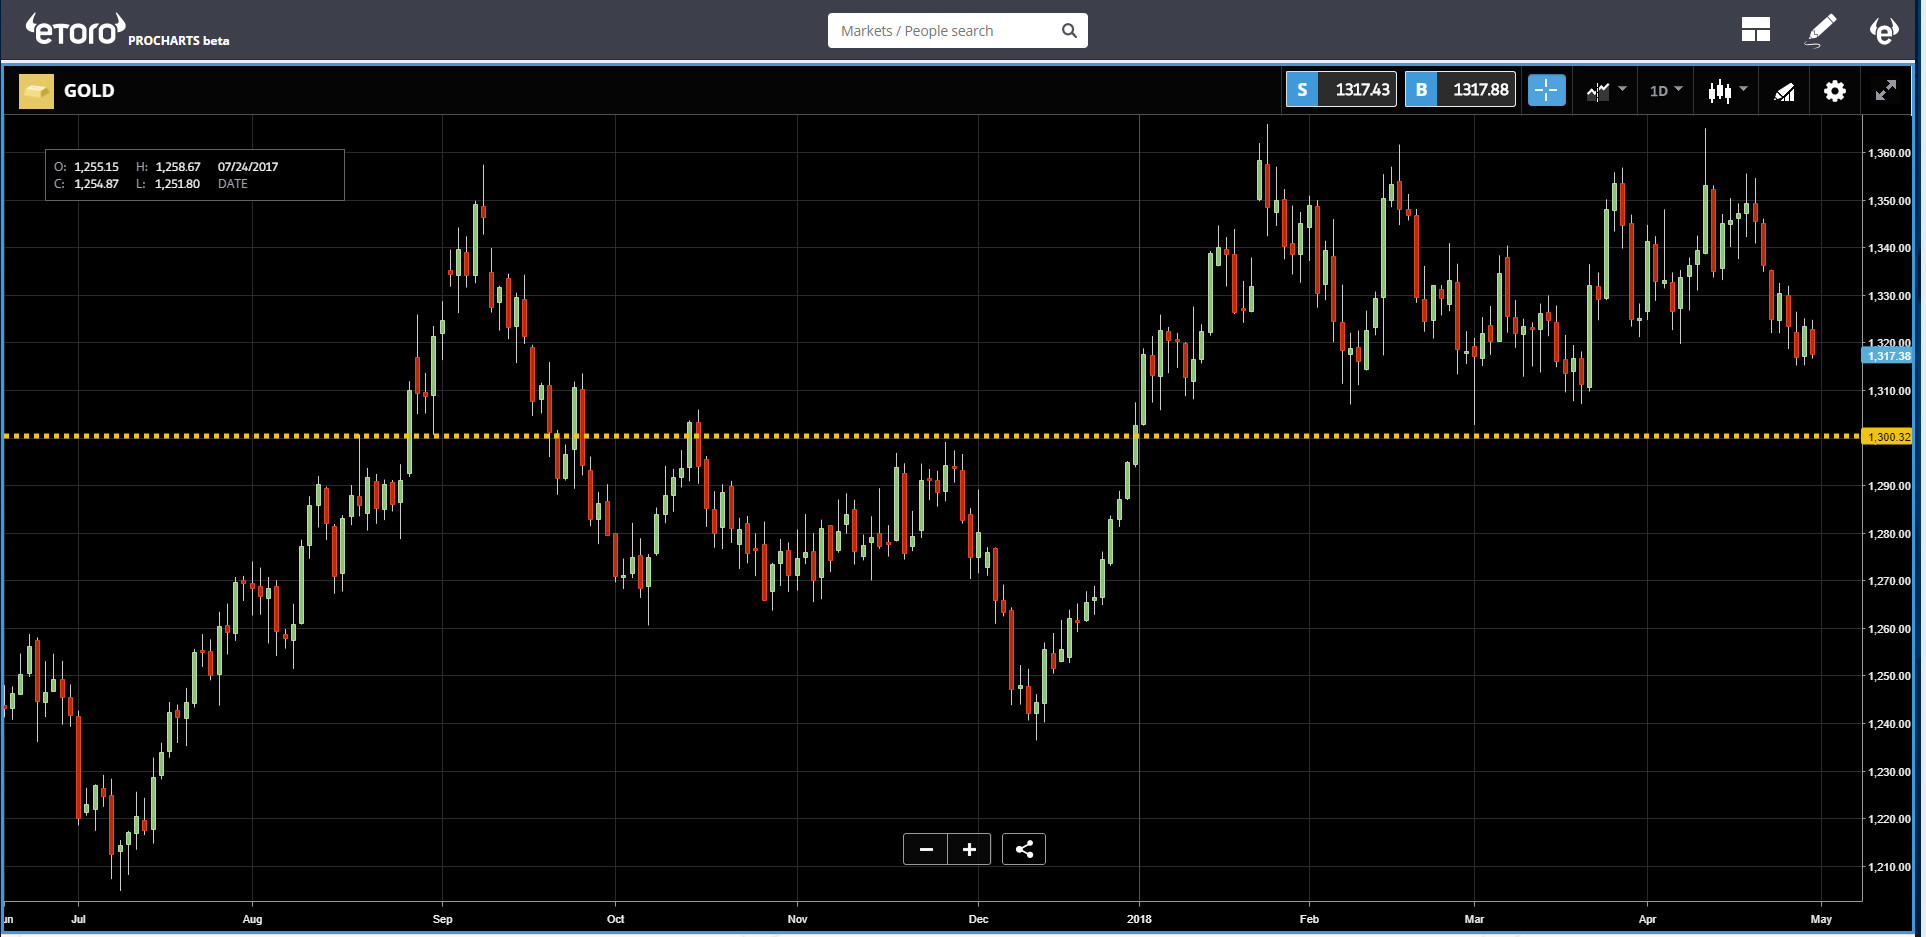Screen dimensions: 1926x937
Task: Toggle the Sell side with the S button
Action: (x=1302, y=89)
